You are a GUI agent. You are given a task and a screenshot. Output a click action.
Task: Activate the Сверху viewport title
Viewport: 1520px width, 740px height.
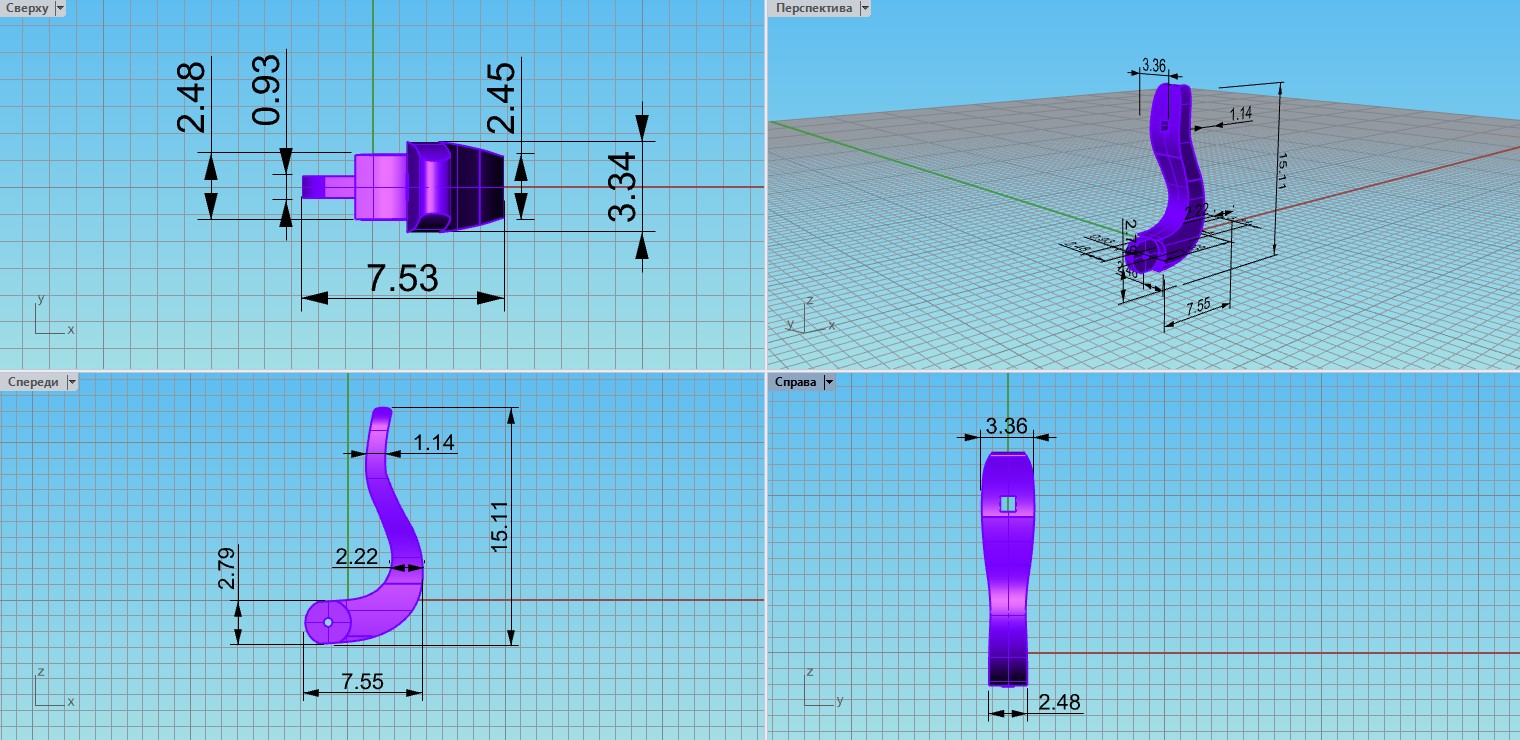coord(26,8)
